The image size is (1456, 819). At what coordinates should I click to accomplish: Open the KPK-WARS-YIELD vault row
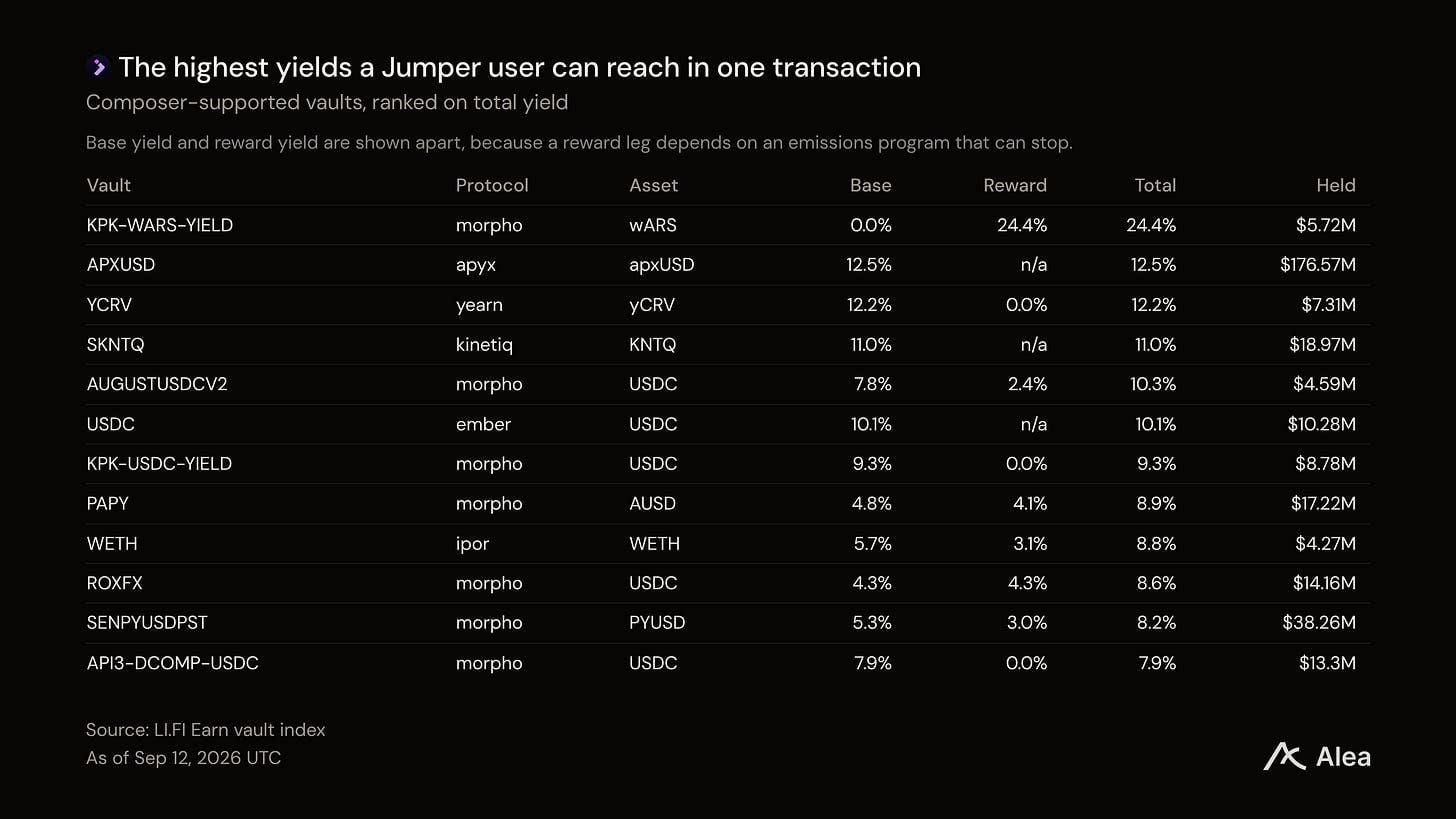[x=728, y=225]
